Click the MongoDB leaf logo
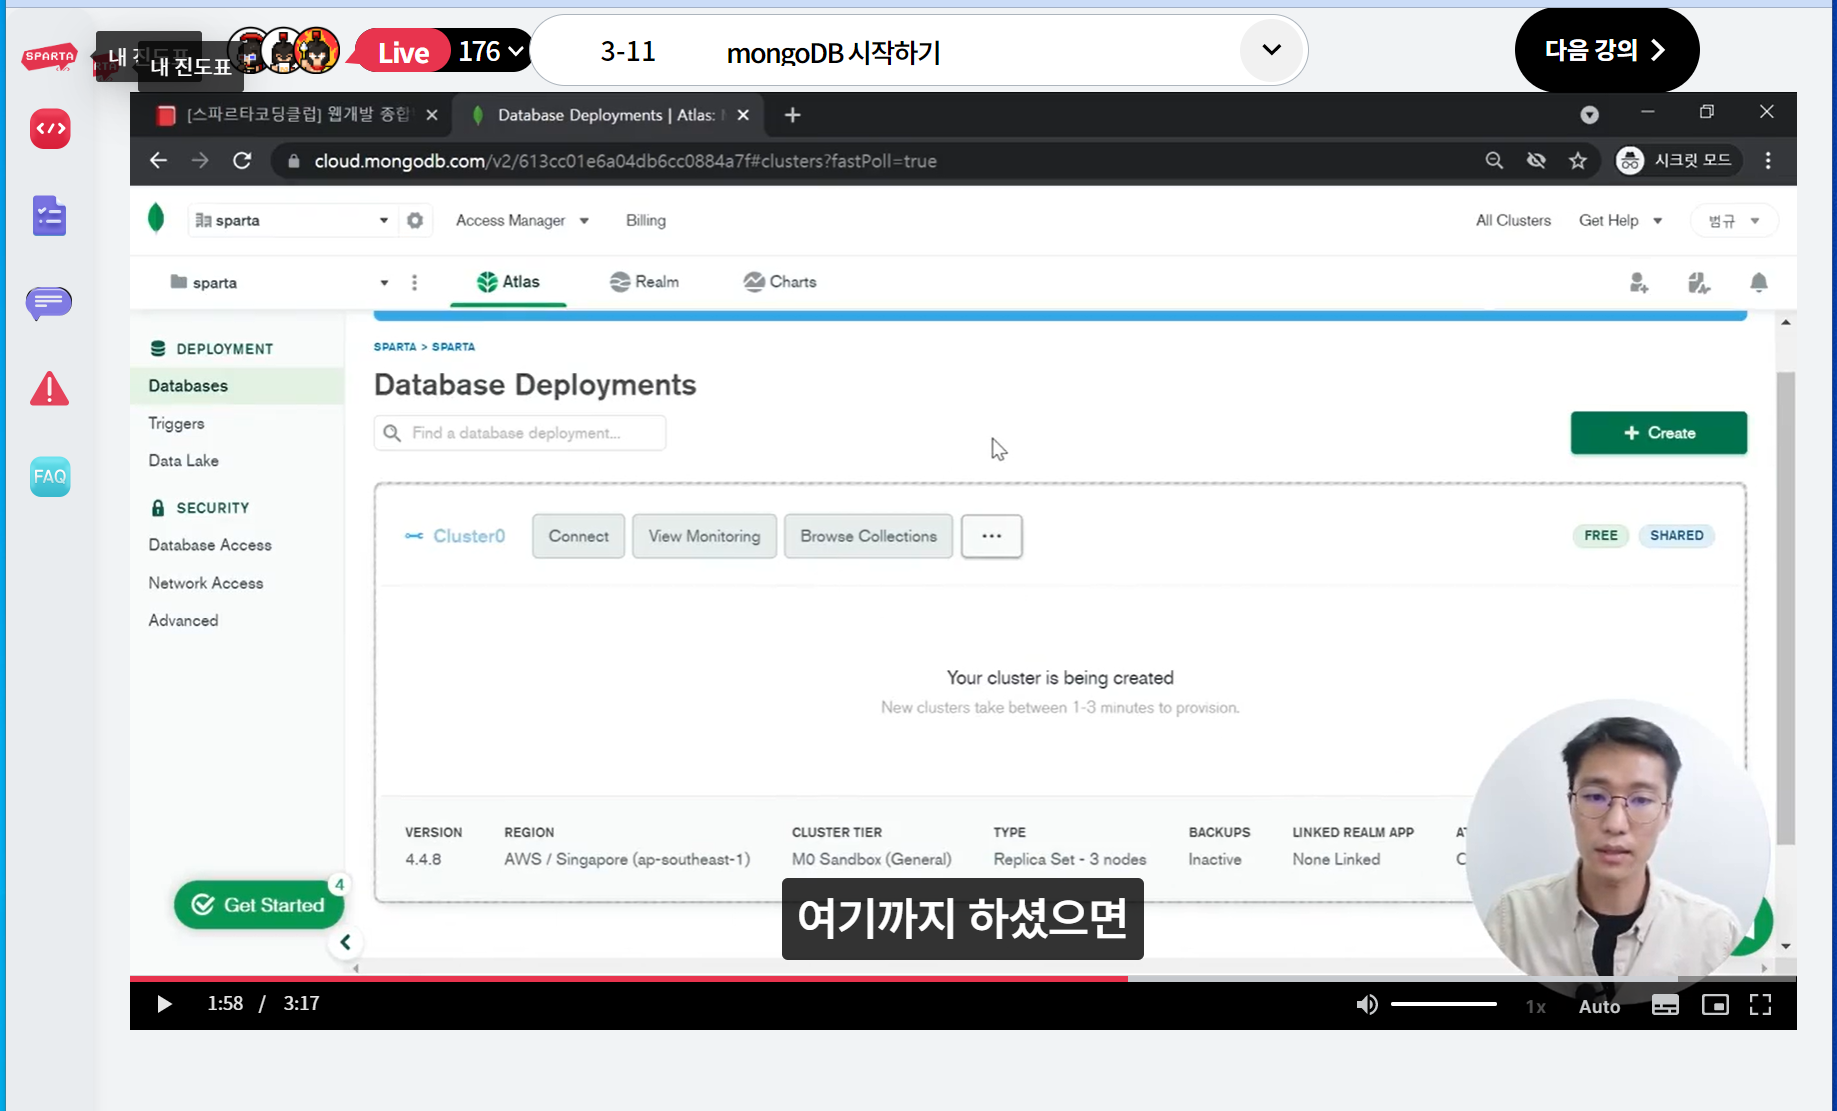The height and width of the screenshot is (1111, 1837). [156, 218]
